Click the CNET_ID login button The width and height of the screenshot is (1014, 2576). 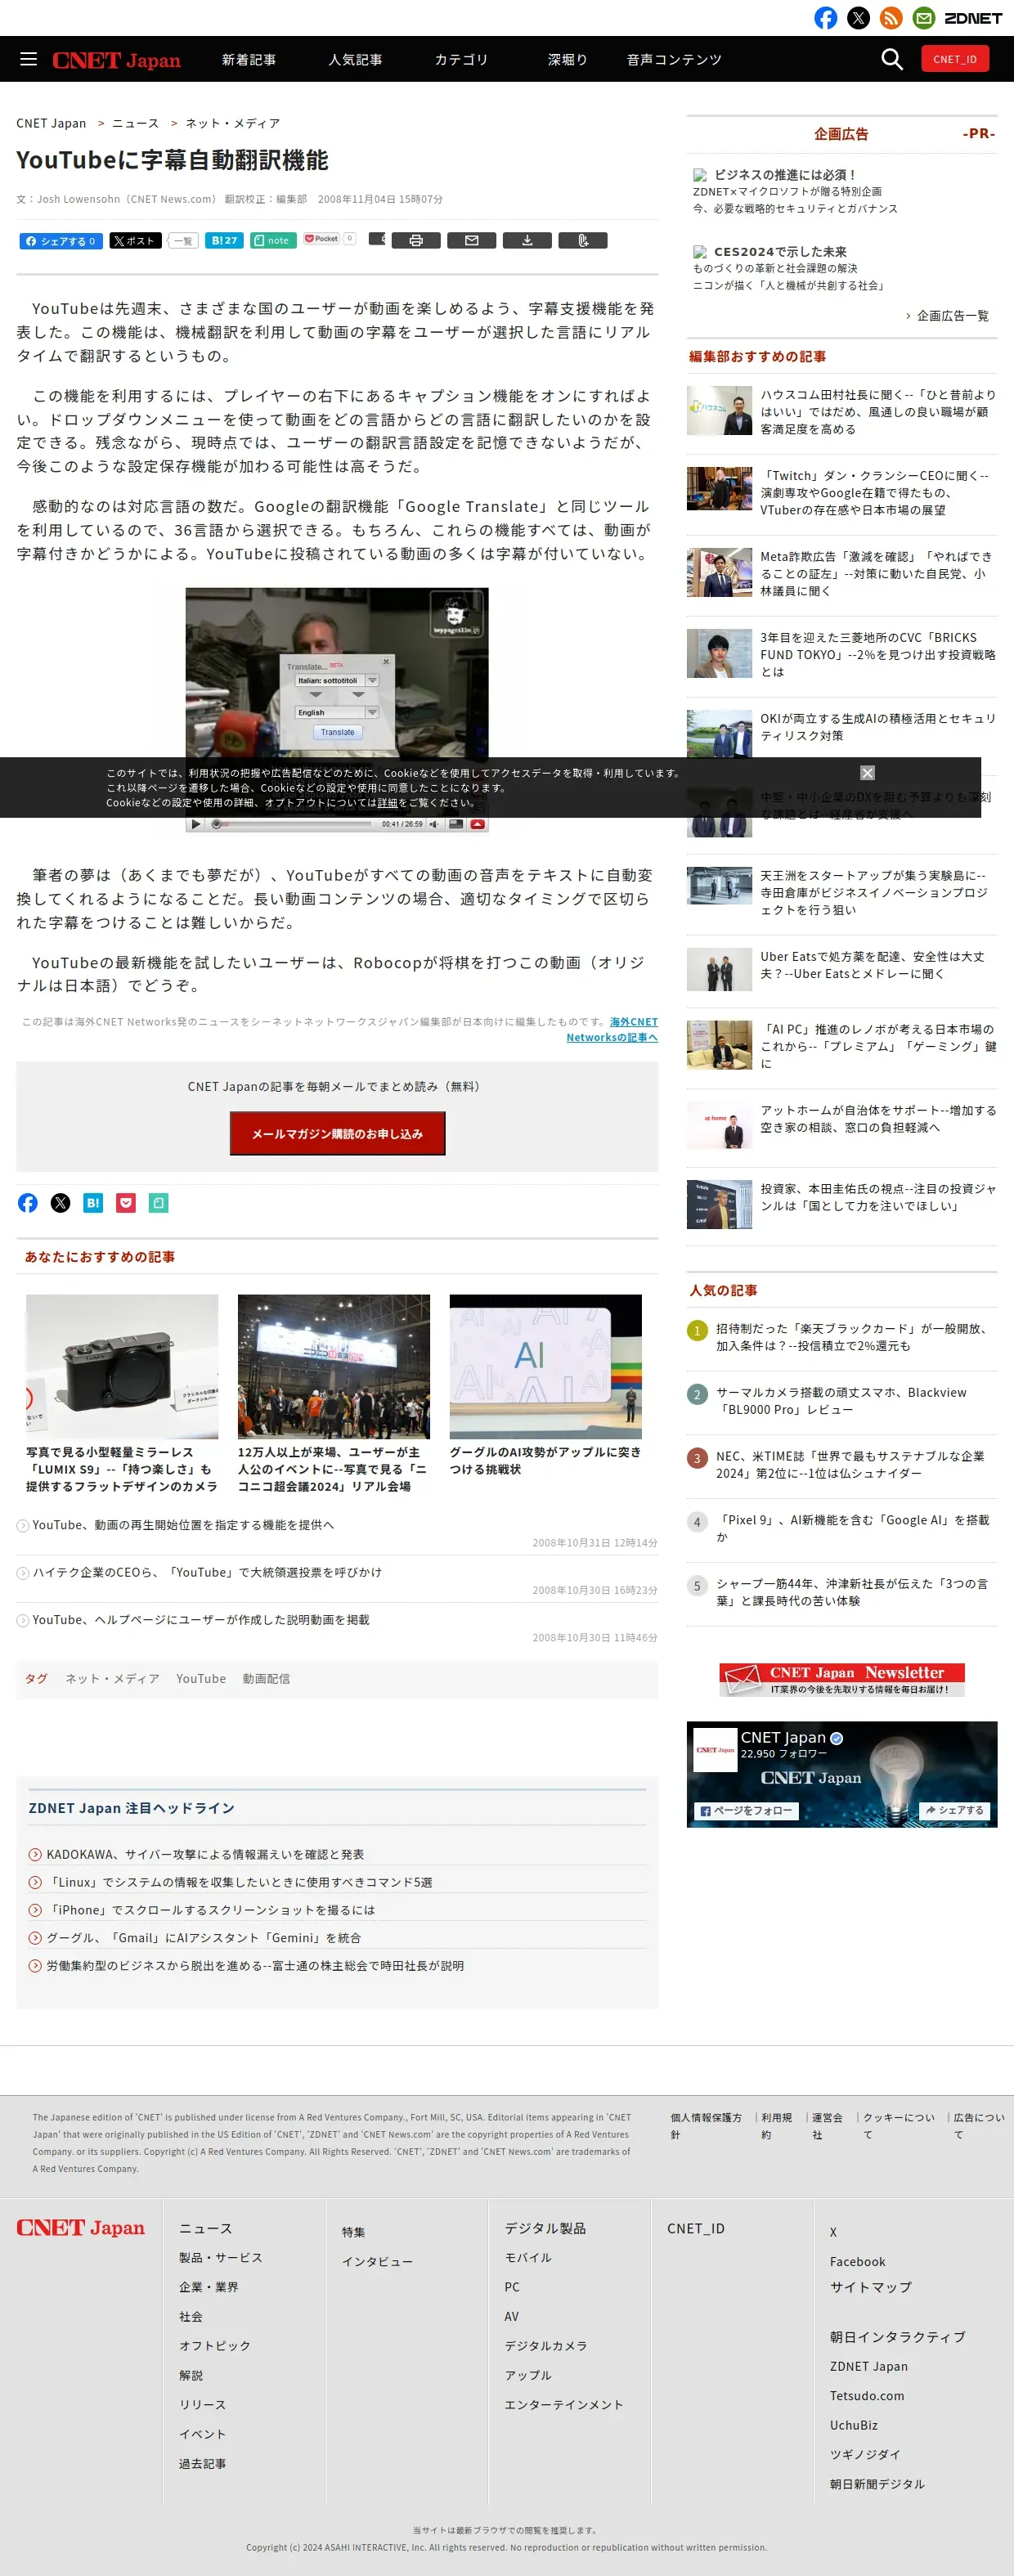[x=955, y=59]
